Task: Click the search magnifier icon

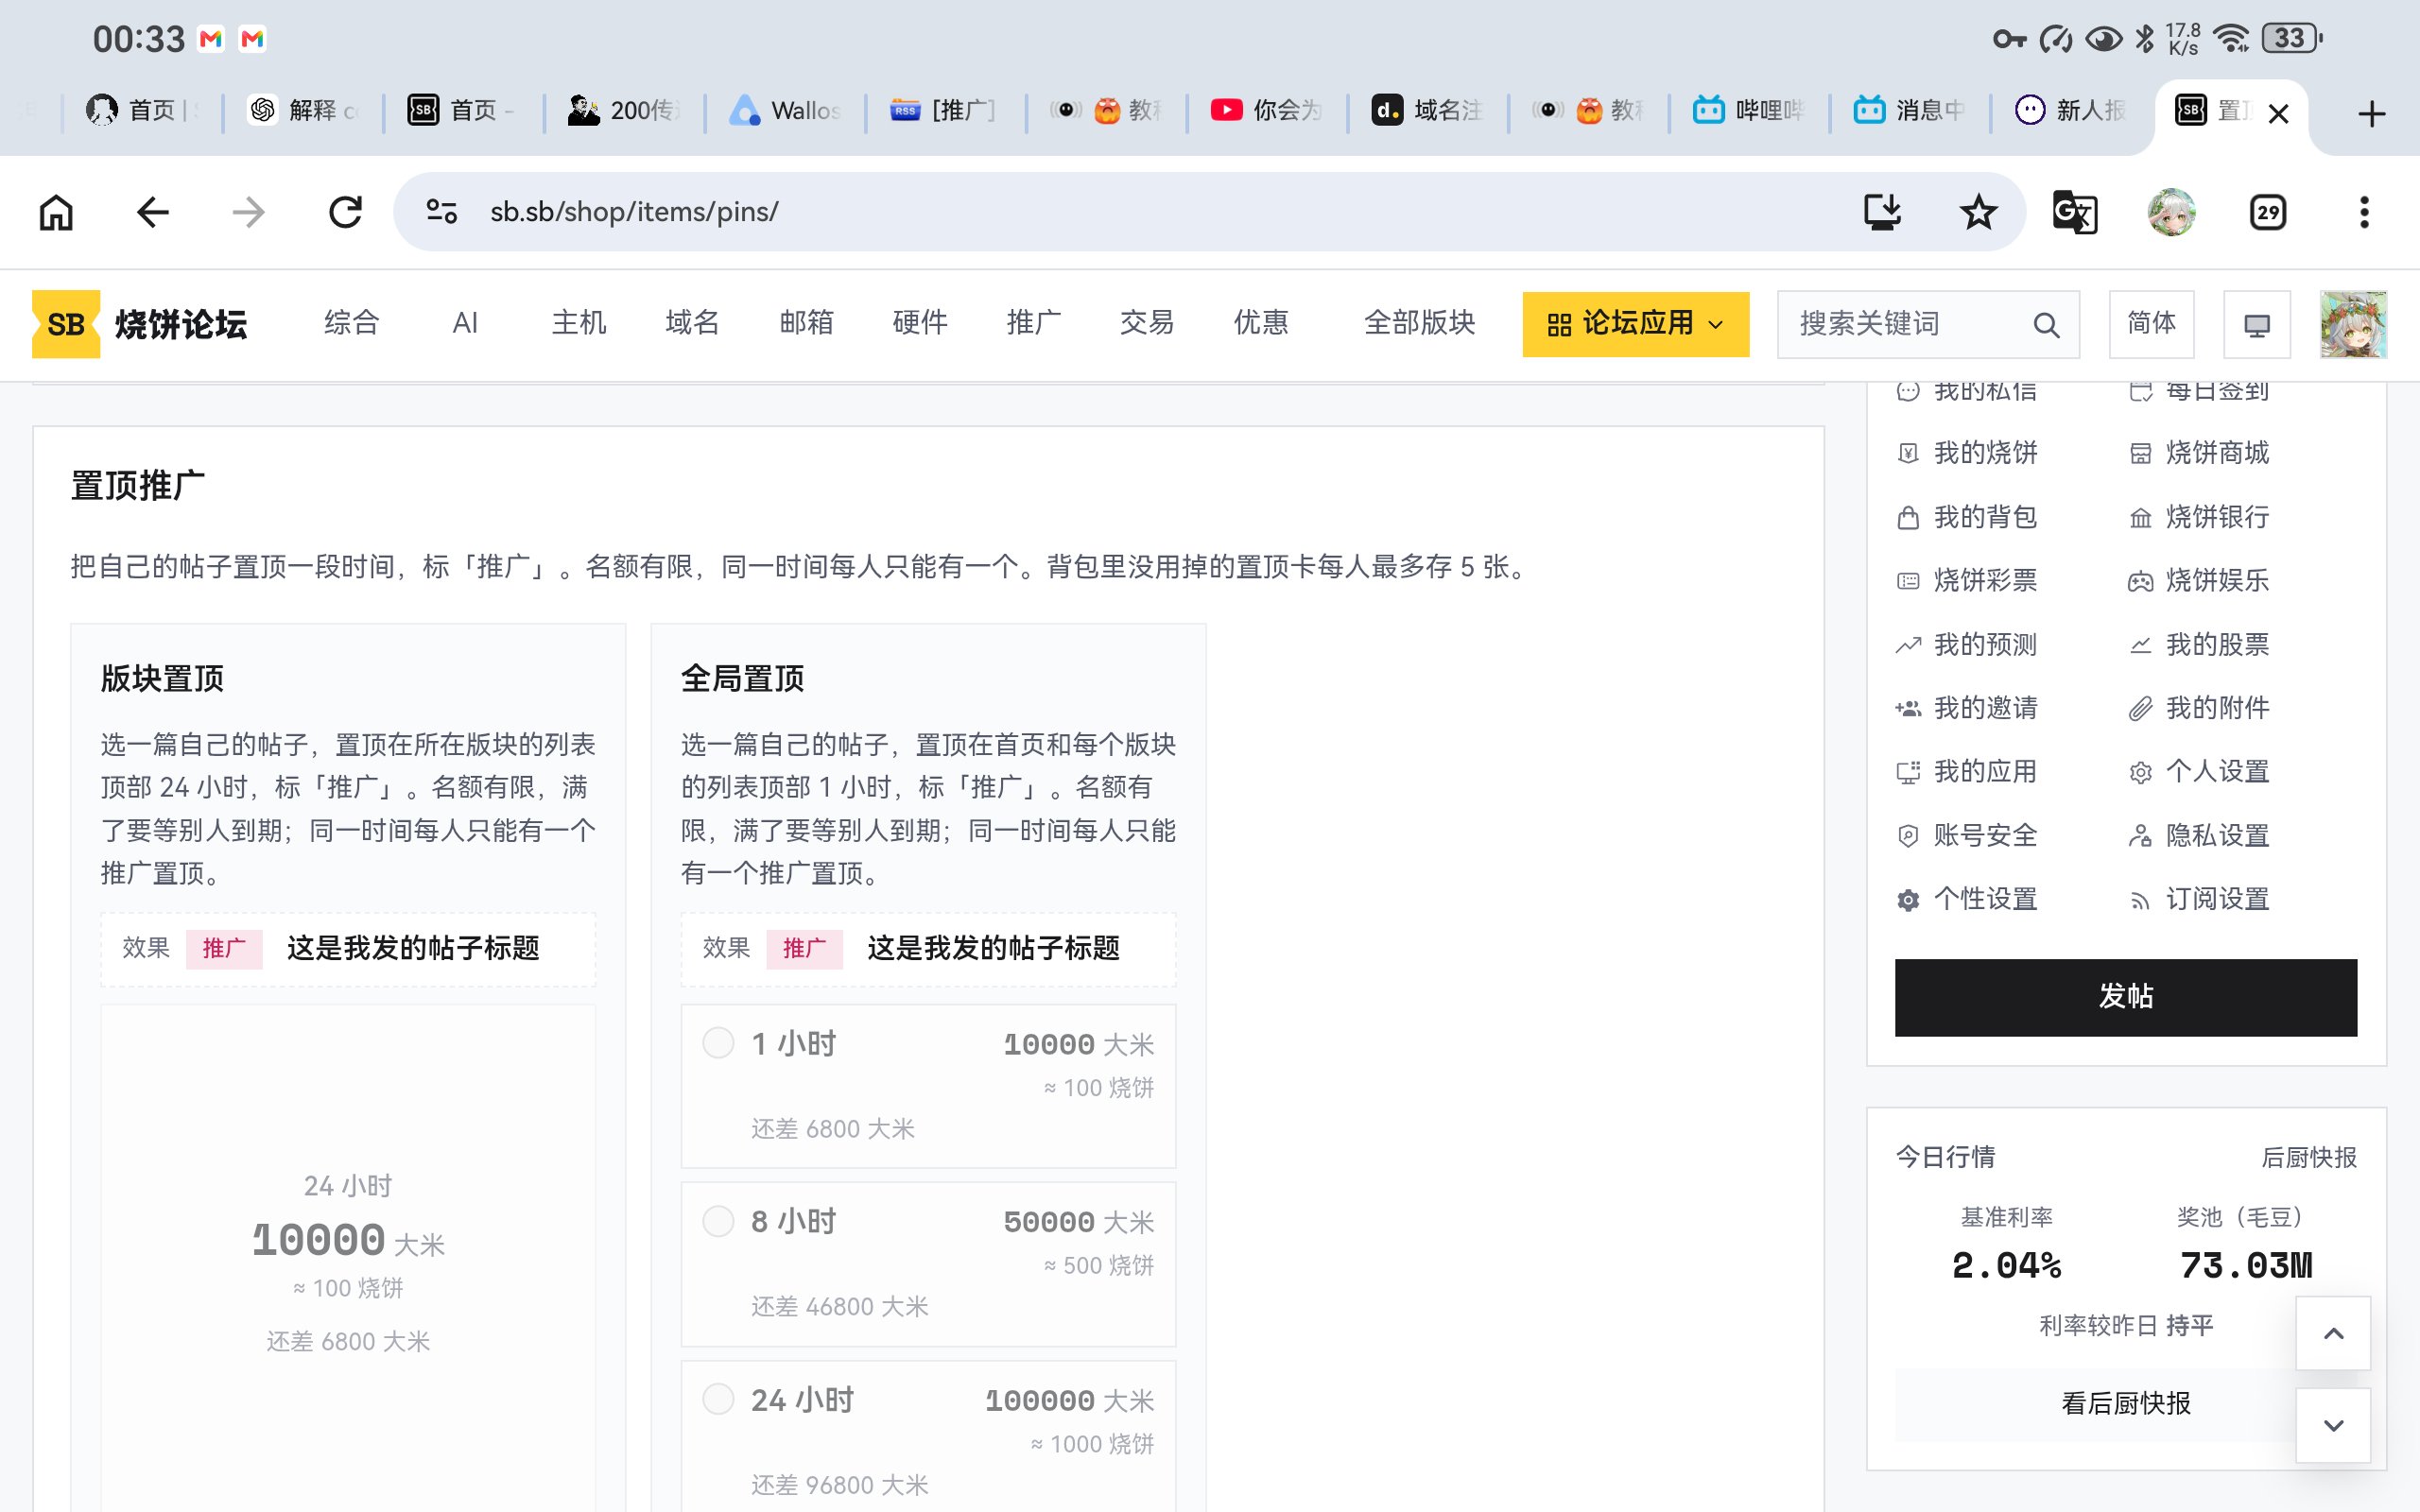Action: pyautogui.click(x=2045, y=324)
